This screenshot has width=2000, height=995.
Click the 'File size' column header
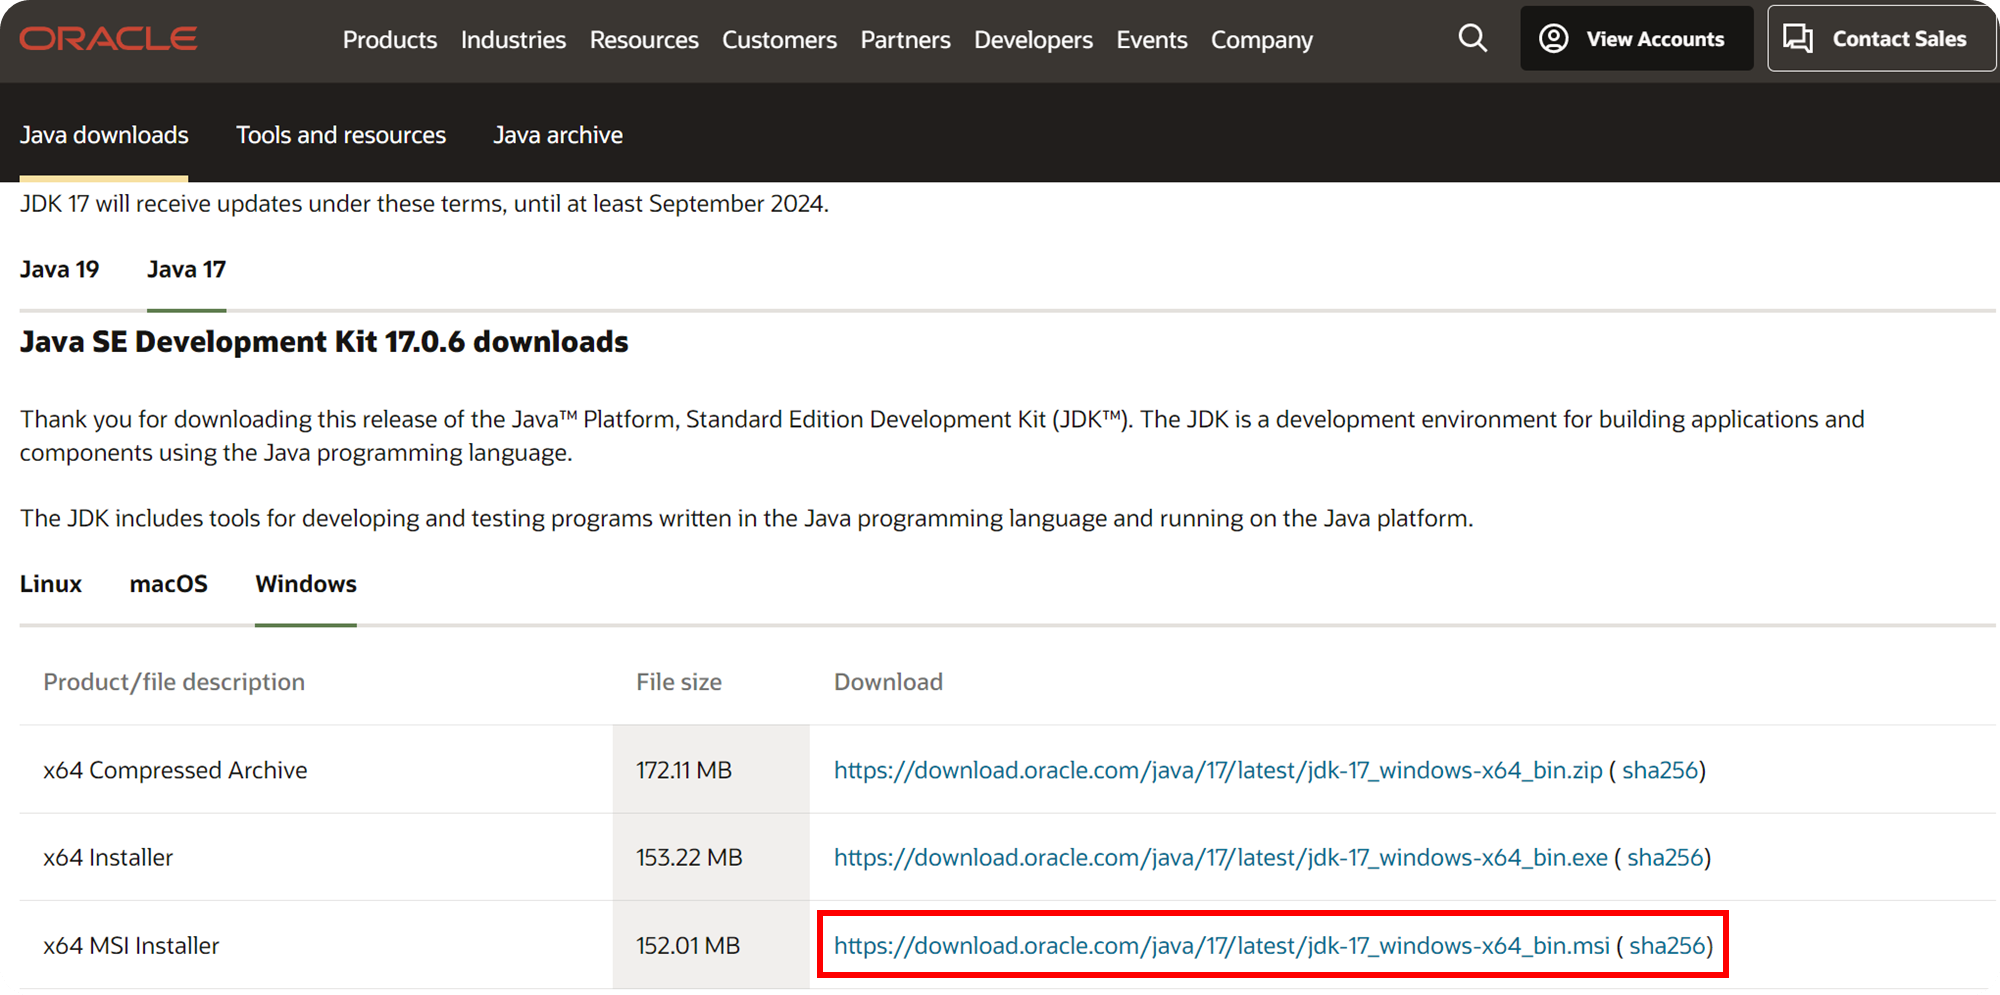pos(679,682)
